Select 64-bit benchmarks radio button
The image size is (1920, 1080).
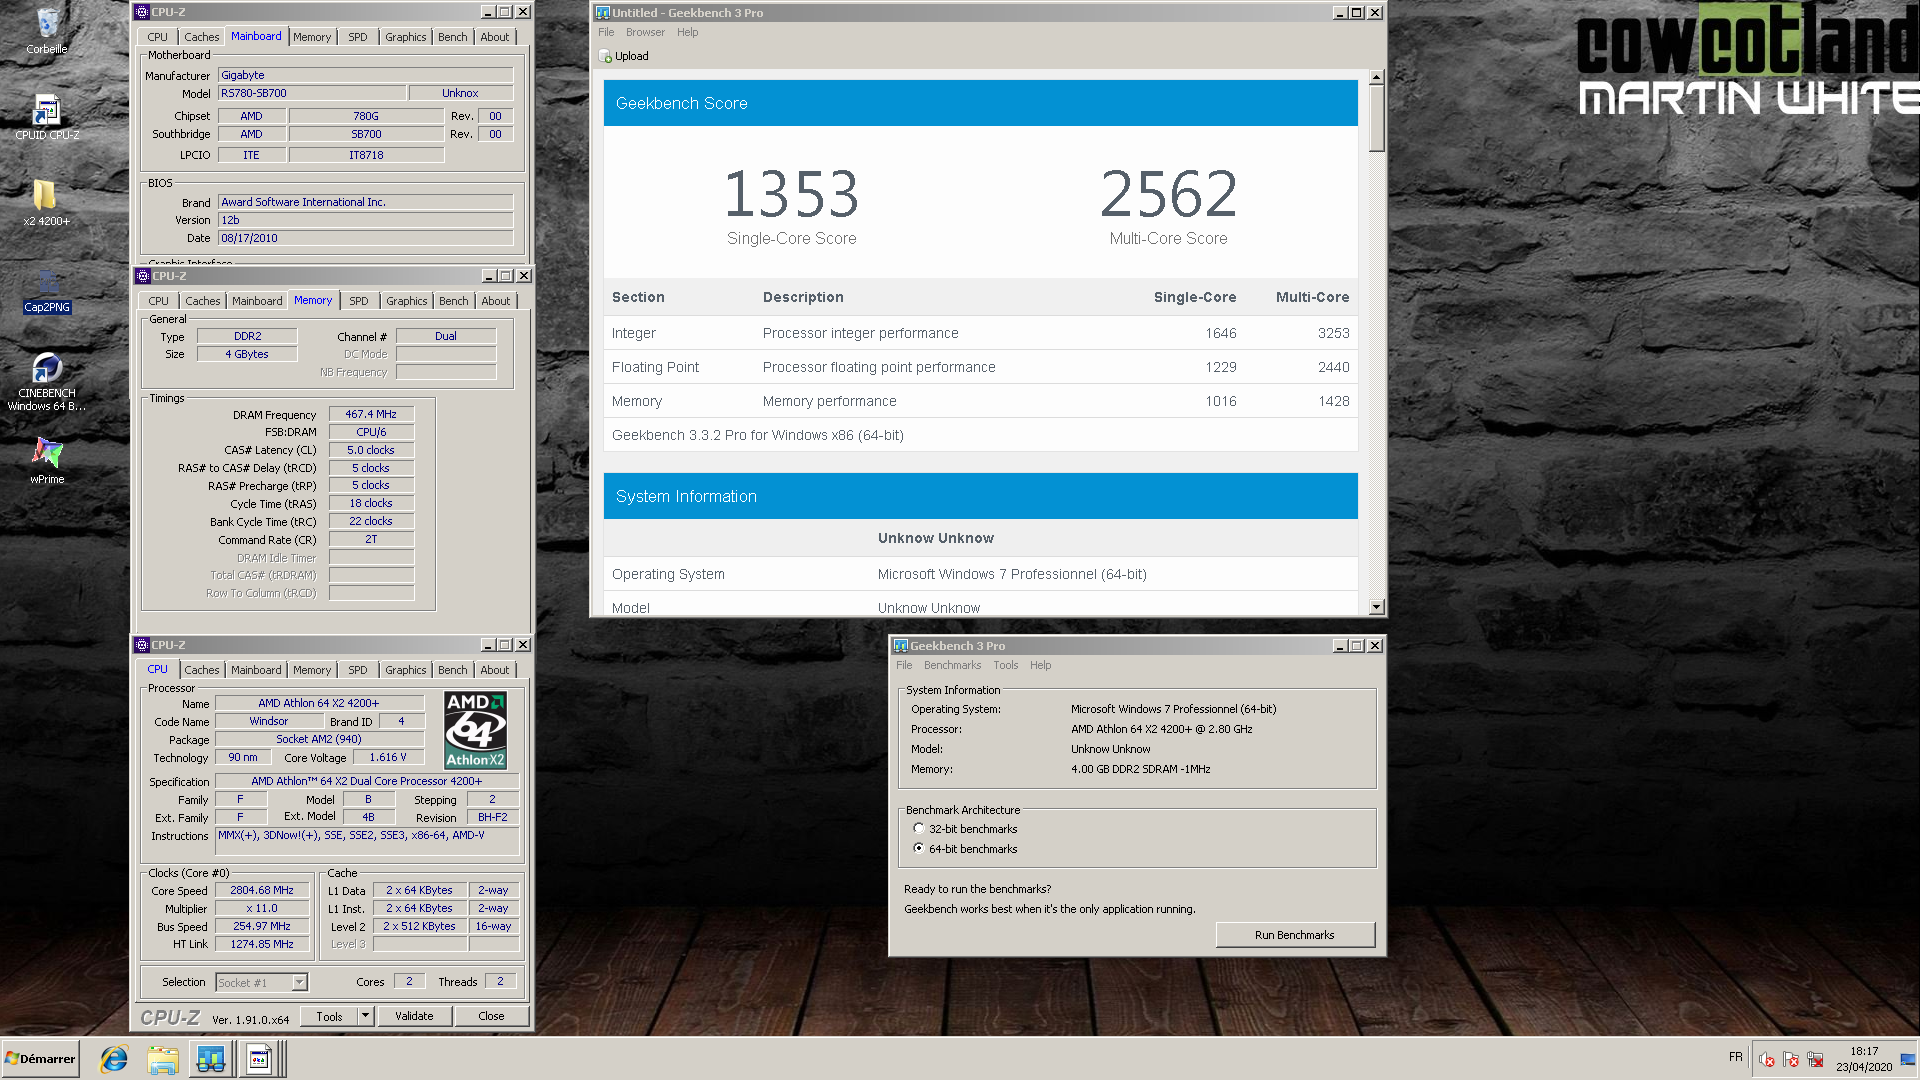(x=918, y=849)
